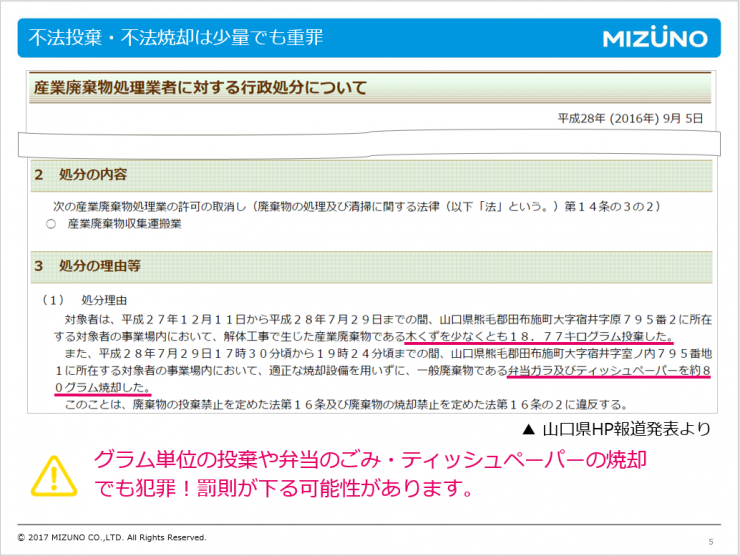The width and height of the screenshot is (740, 556).
Task: Click the line starting また、平成28年7月29日
Action: coord(388,354)
